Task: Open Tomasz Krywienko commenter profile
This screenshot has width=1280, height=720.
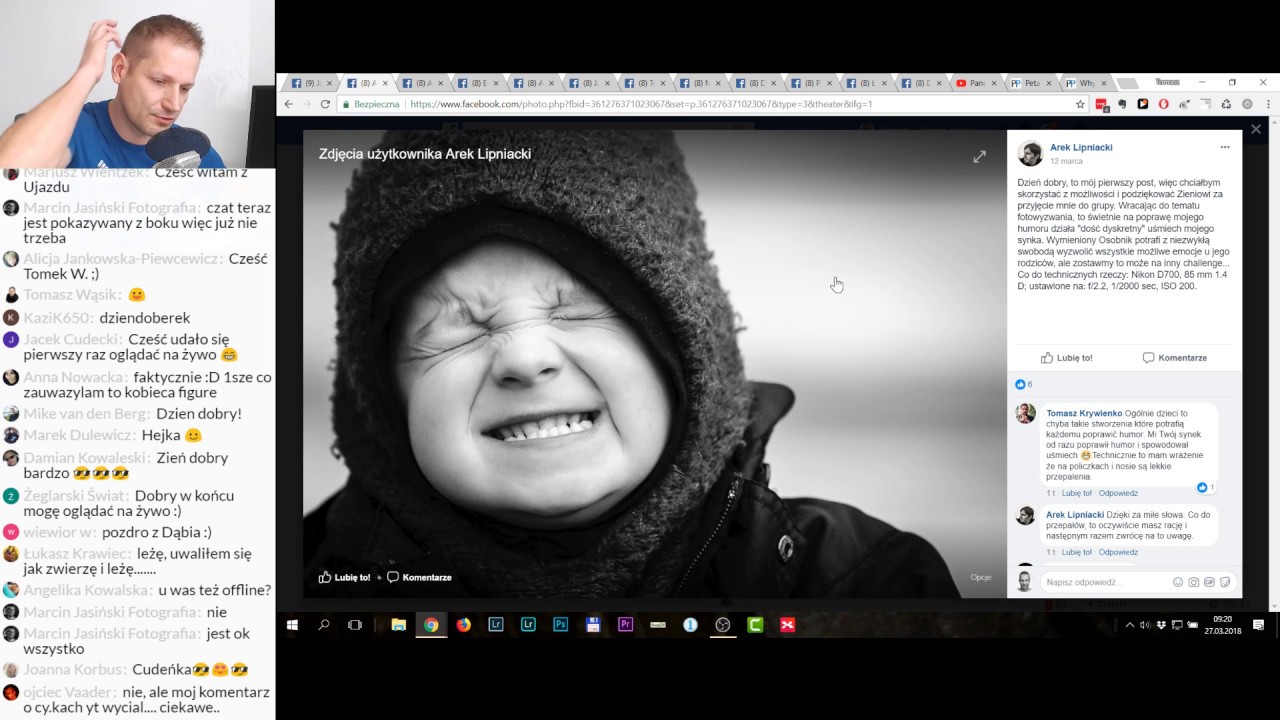Action: coord(1084,413)
